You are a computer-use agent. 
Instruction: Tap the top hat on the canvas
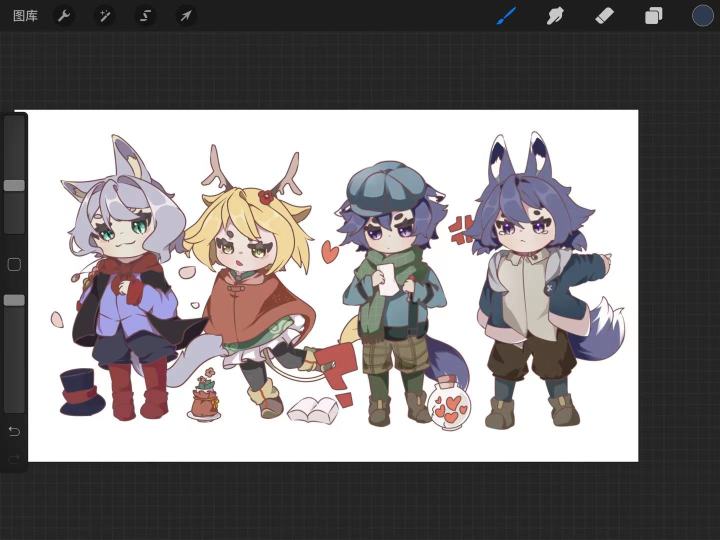click(81, 391)
